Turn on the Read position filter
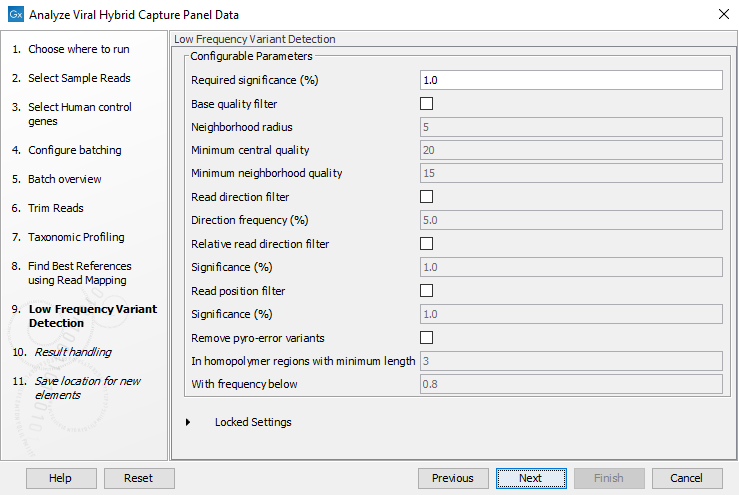739x495 pixels. (427, 291)
